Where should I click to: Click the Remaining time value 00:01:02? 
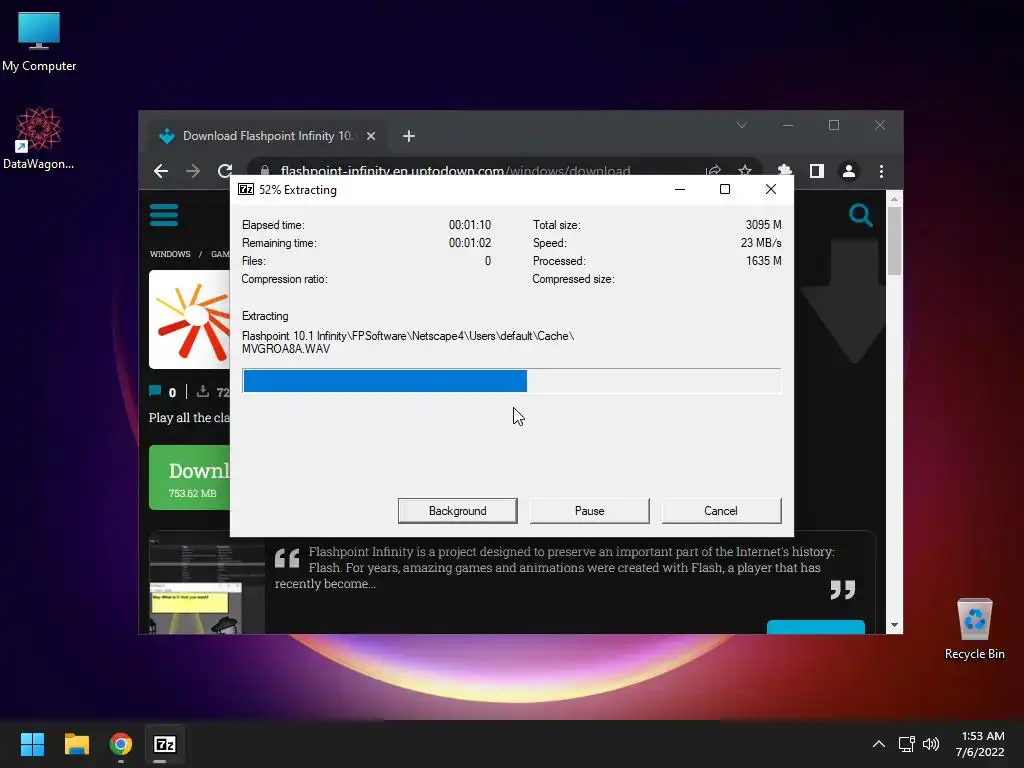[x=470, y=243]
